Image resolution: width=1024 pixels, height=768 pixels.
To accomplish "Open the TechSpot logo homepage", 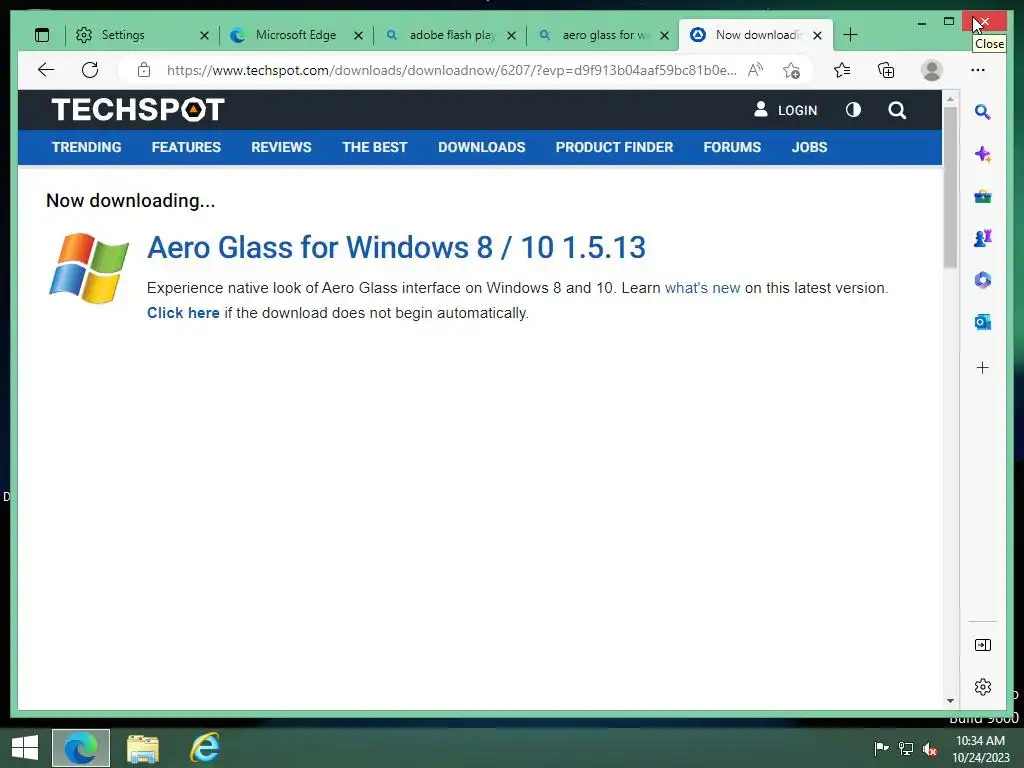I will (138, 110).
